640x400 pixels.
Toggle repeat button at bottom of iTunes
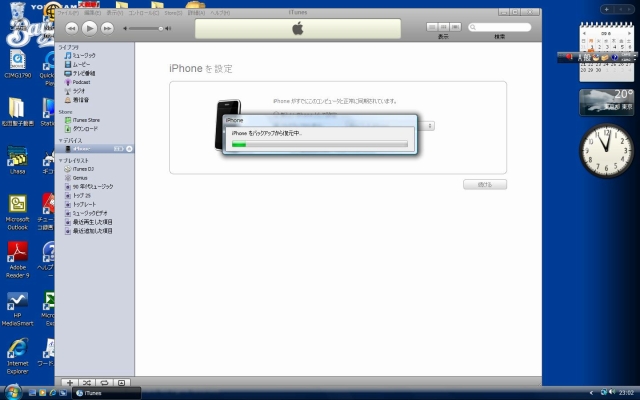(x=104, y=382)
